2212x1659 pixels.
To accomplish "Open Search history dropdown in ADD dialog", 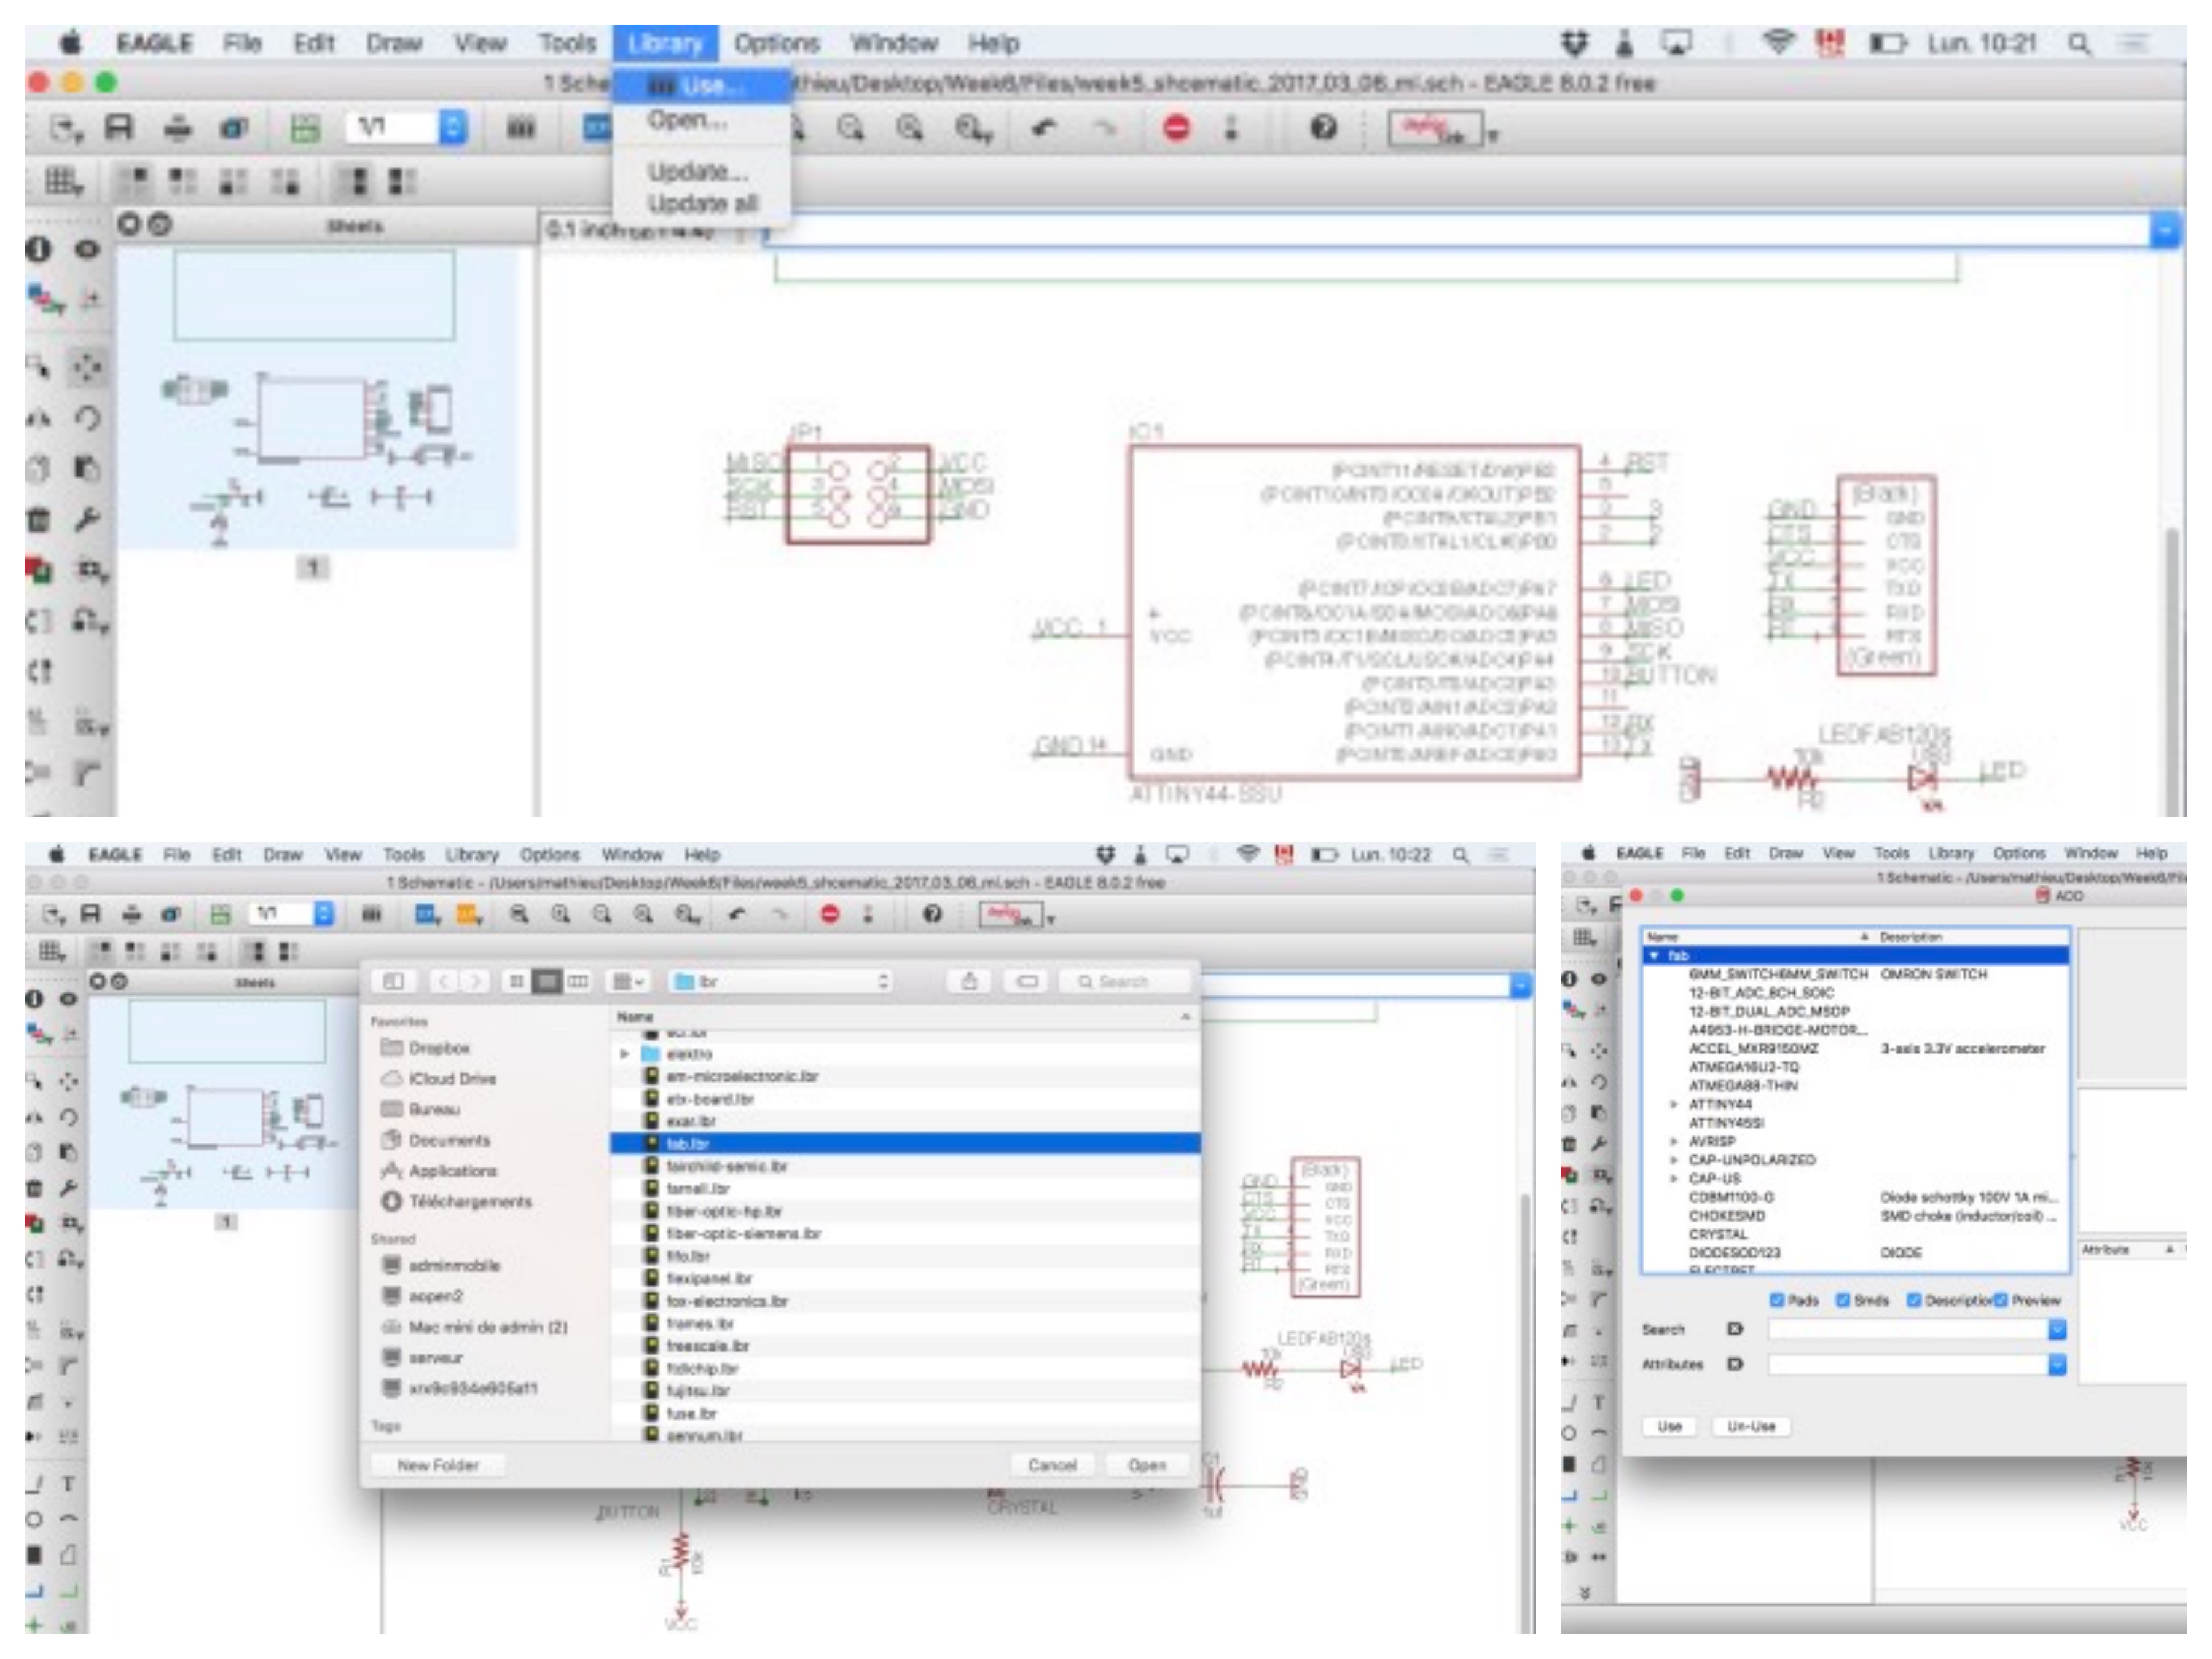I will point(2057,1329).
